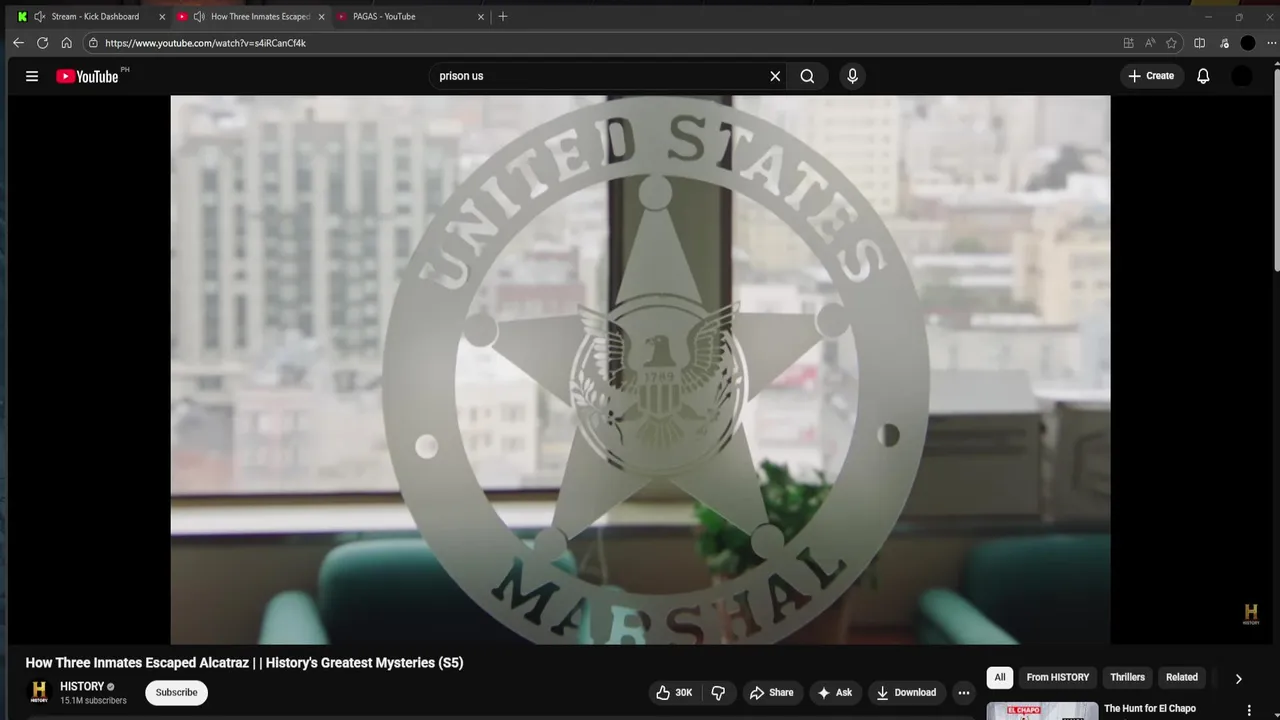Image resolution: width=1280 pixels, height=720 pixels.
Task: Add this page to favorites
Action: pyautogui.click(x=1171, y=43)
